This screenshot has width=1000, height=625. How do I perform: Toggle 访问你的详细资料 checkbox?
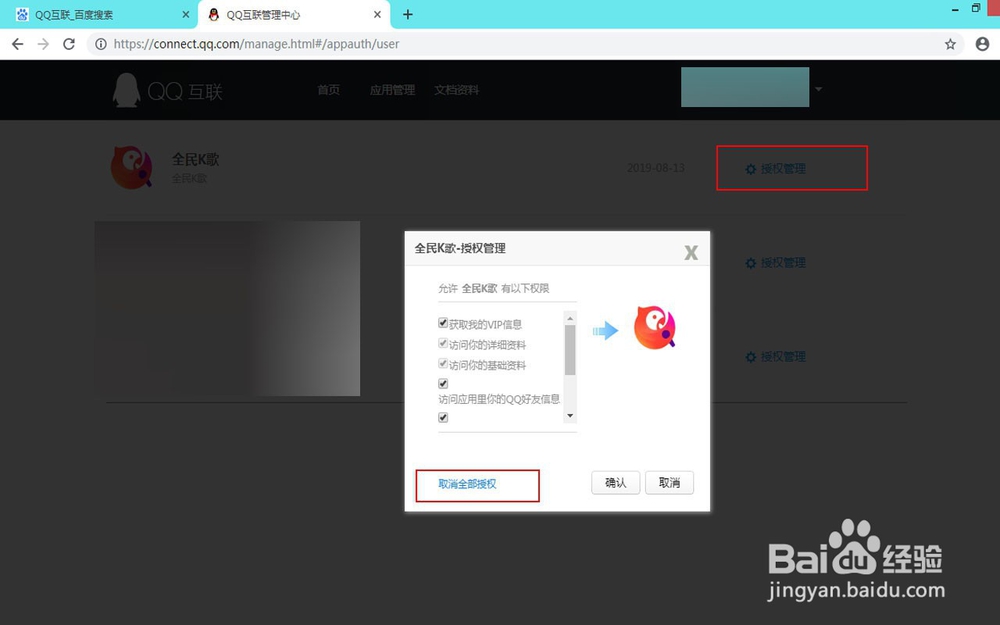443,343
